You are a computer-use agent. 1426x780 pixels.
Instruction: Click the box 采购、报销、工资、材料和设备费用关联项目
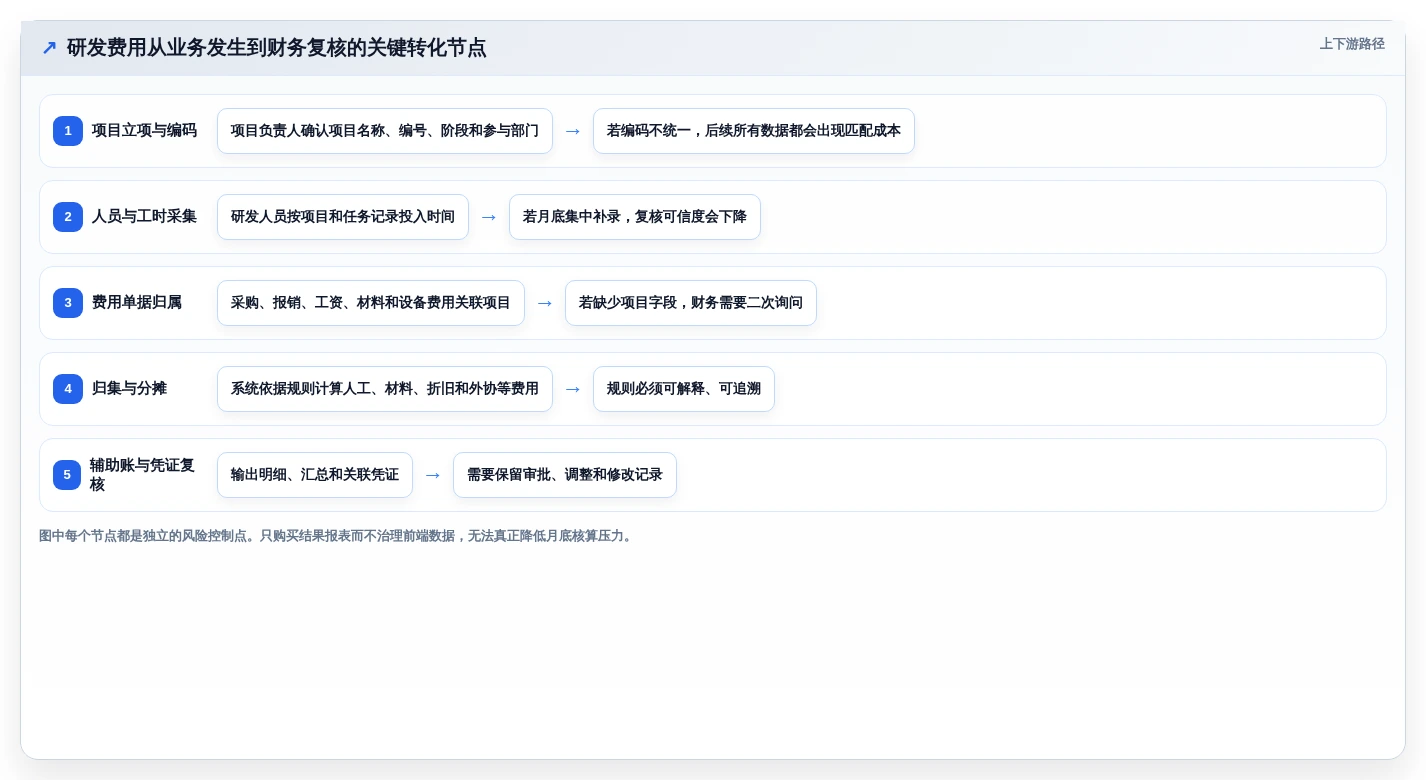point(371,303)
